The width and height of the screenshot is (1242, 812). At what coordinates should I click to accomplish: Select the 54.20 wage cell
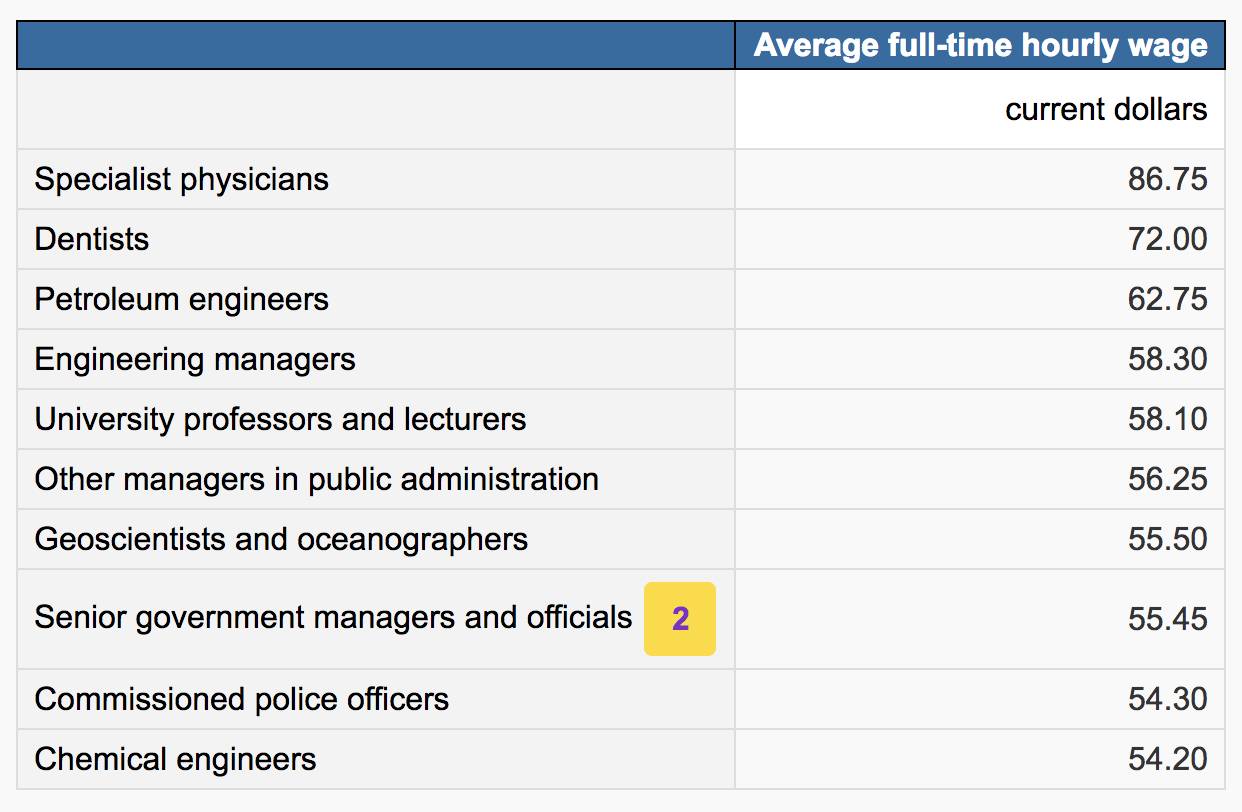coord(1167,760)
